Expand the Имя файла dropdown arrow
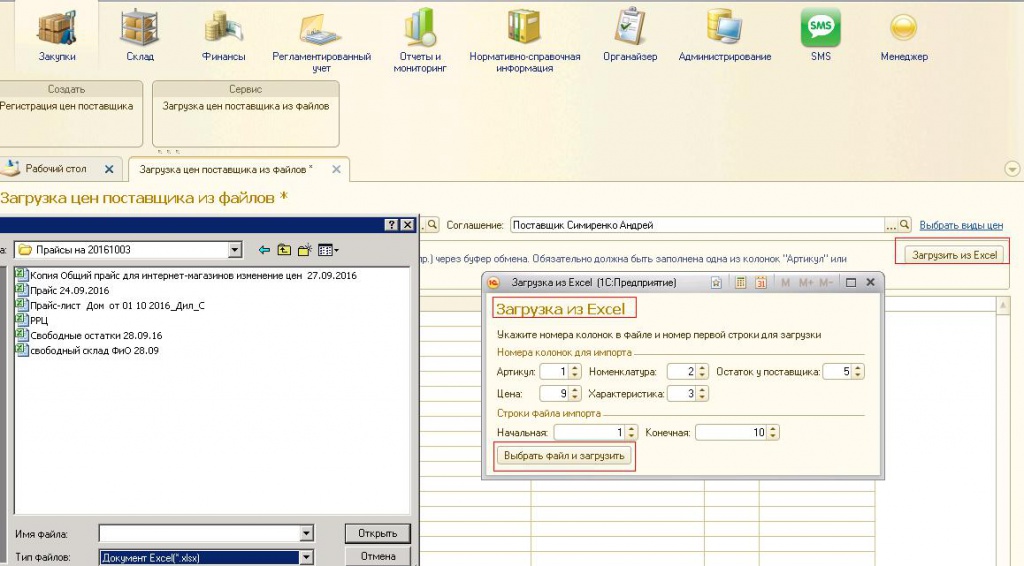This screenshot has height=566, width=1024. pos(306,534)
